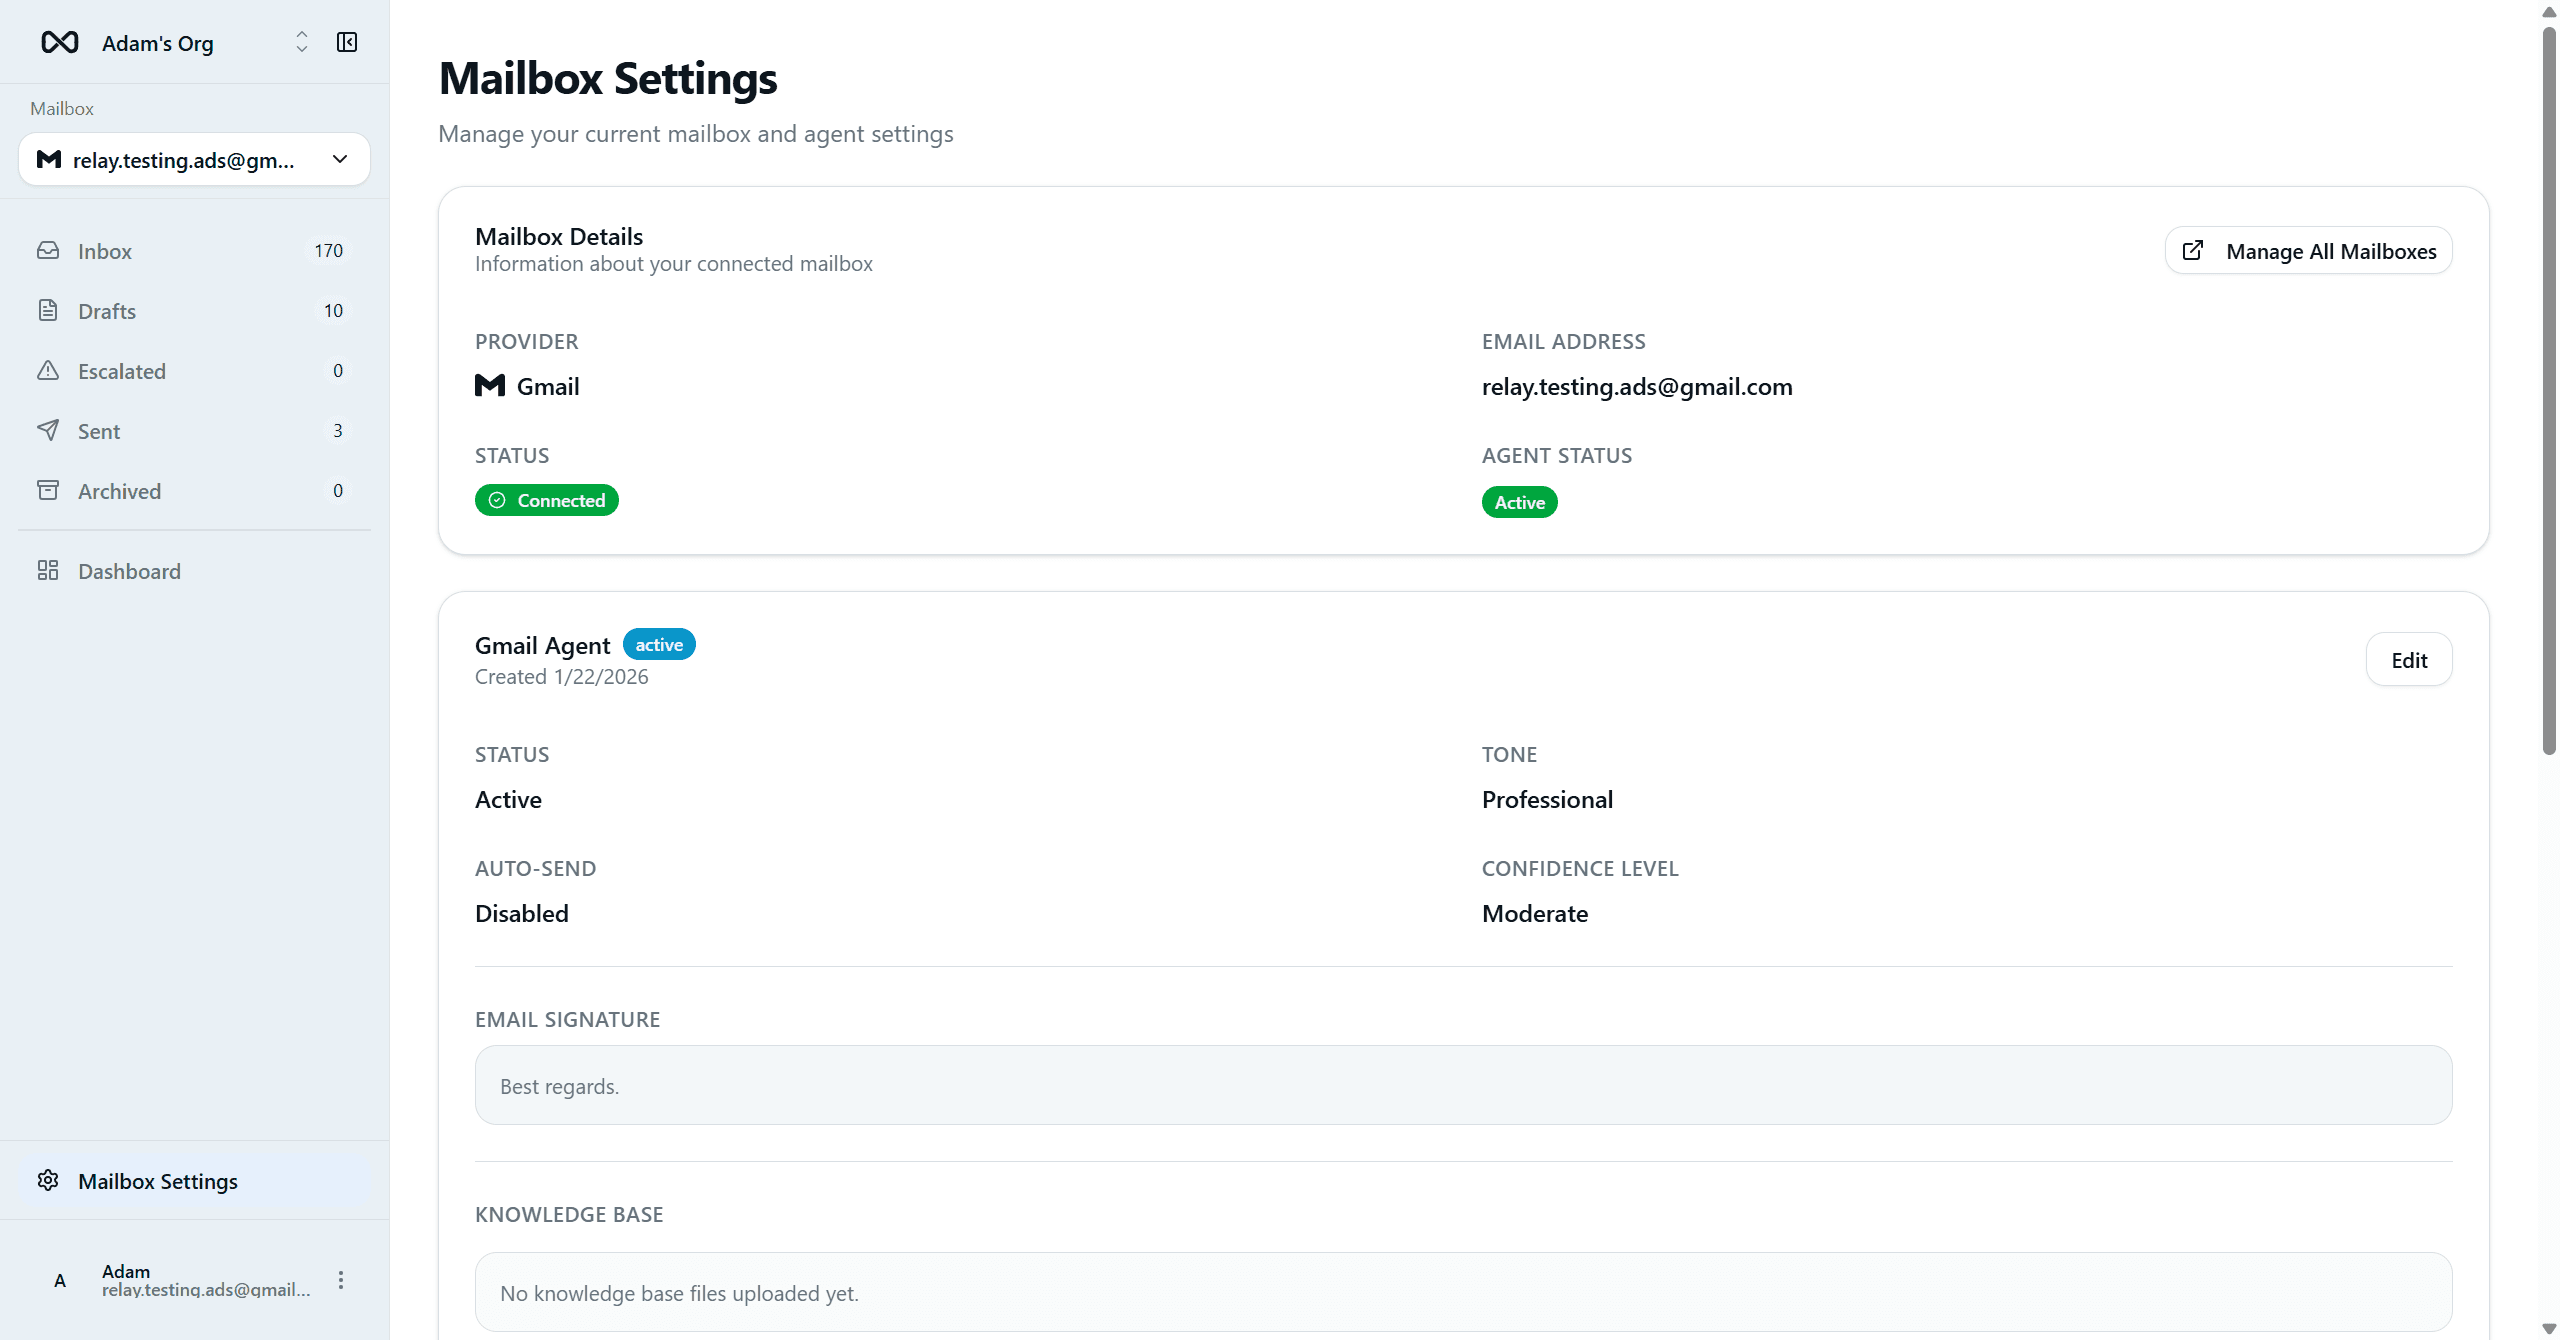This screenshot has height=1340, width=2560.
Task: Click the Best regards signature box
Action: pyautogui.click(x=1463, y=1085)
